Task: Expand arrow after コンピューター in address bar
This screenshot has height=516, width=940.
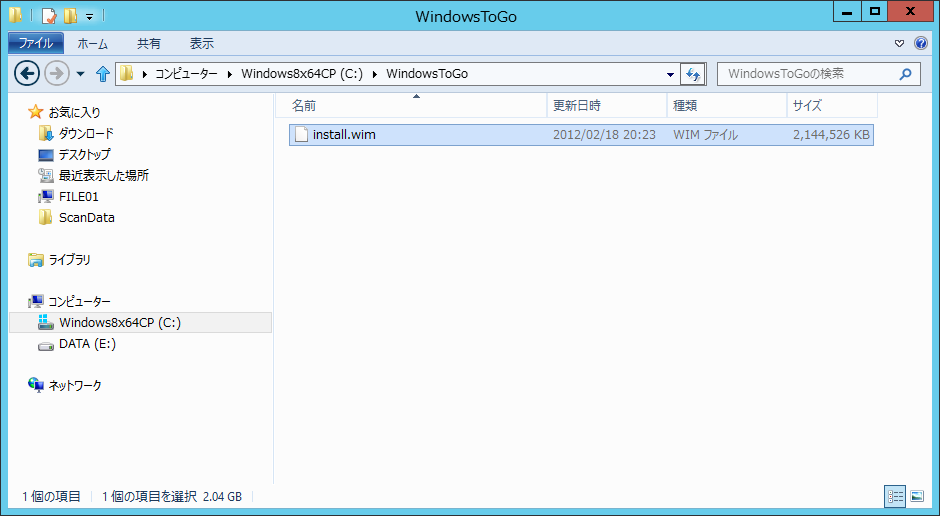Action: tap(230, 74)
